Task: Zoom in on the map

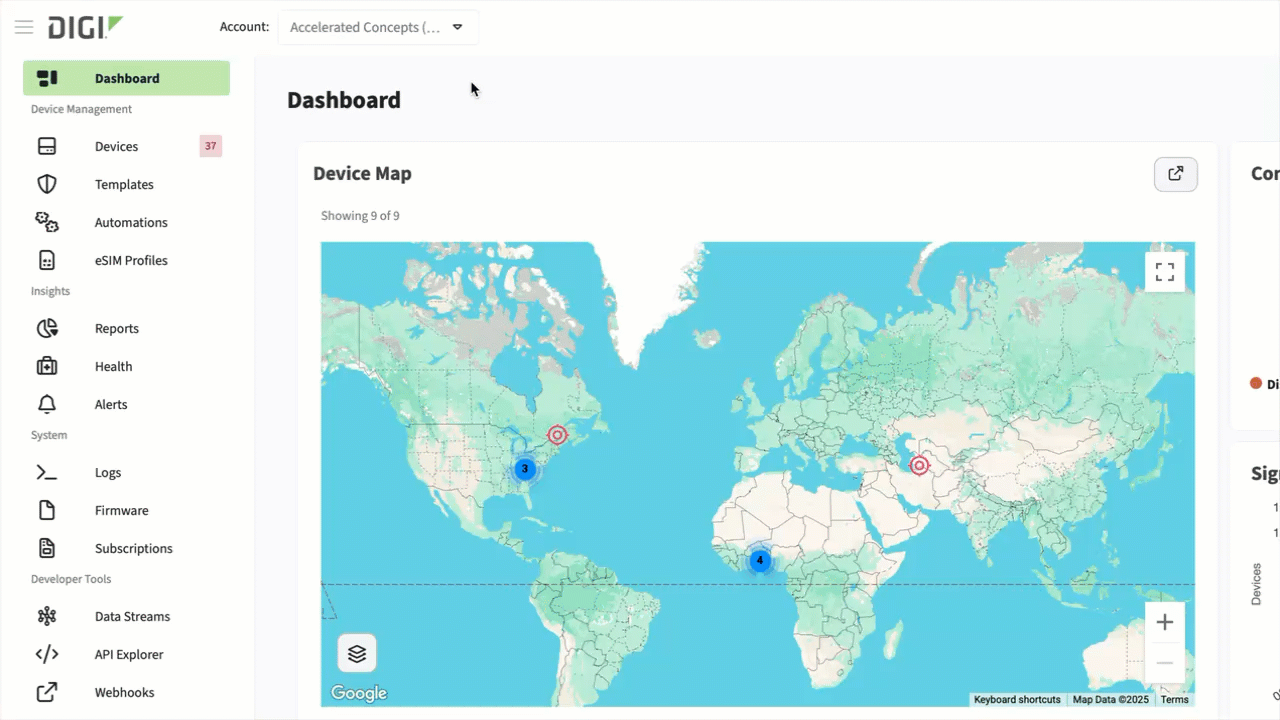Action: [x=1164, y=623]
